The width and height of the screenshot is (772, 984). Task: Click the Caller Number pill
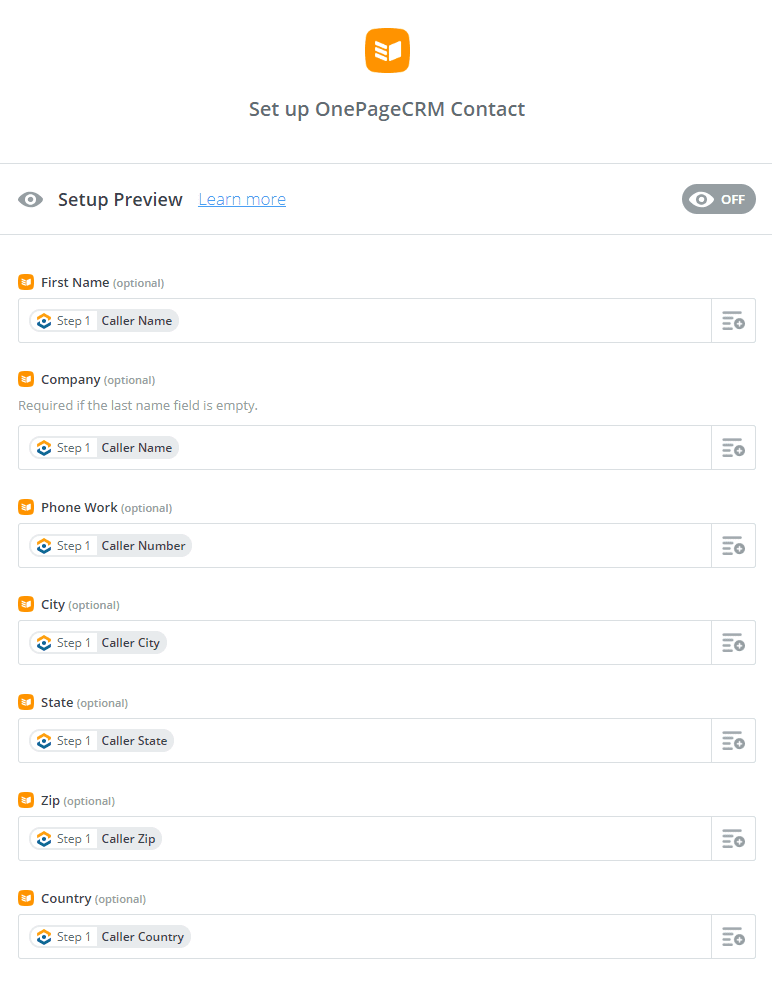[110, 546]
